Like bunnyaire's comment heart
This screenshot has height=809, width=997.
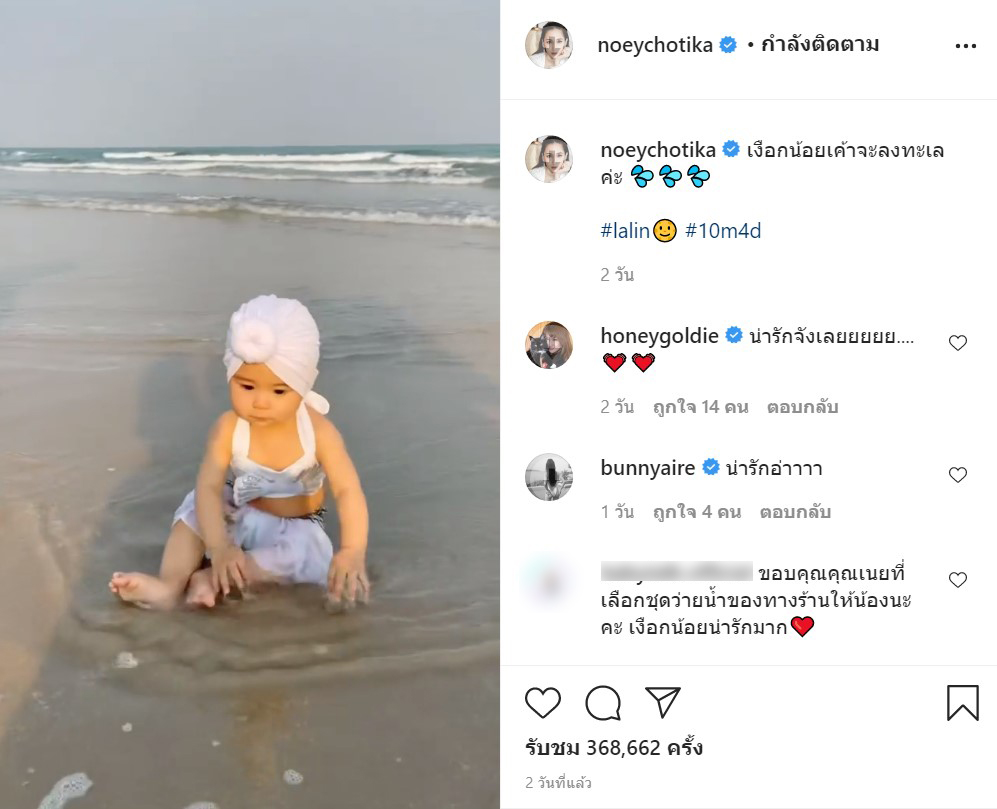pyautogui.click(x=958, y=474)
